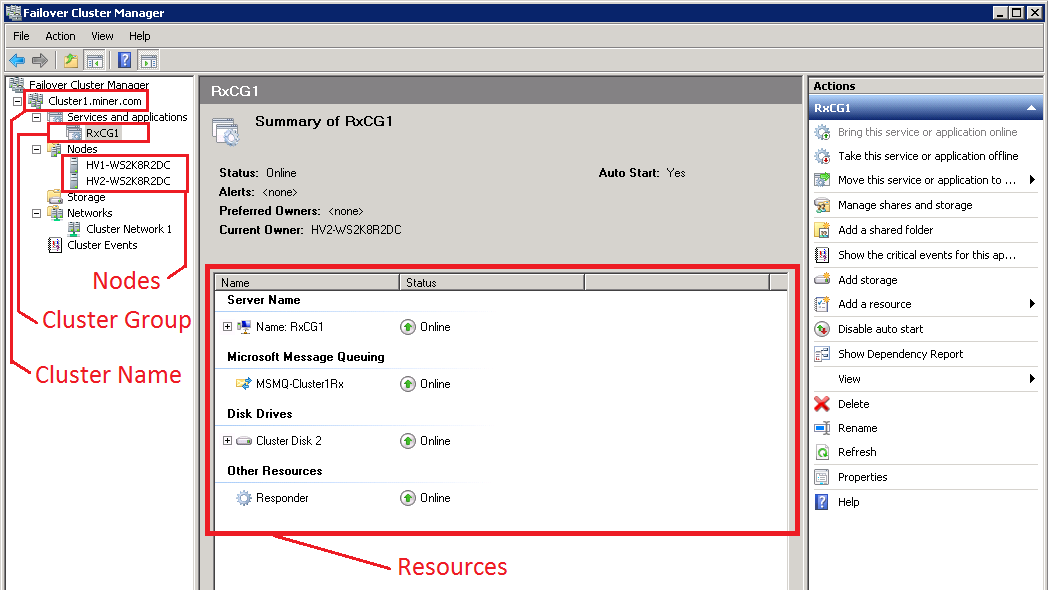This screenshot has height=590, width=1048.
Task: Select the HV1-WS2K8R2DC node
Action: click(127, 165)
